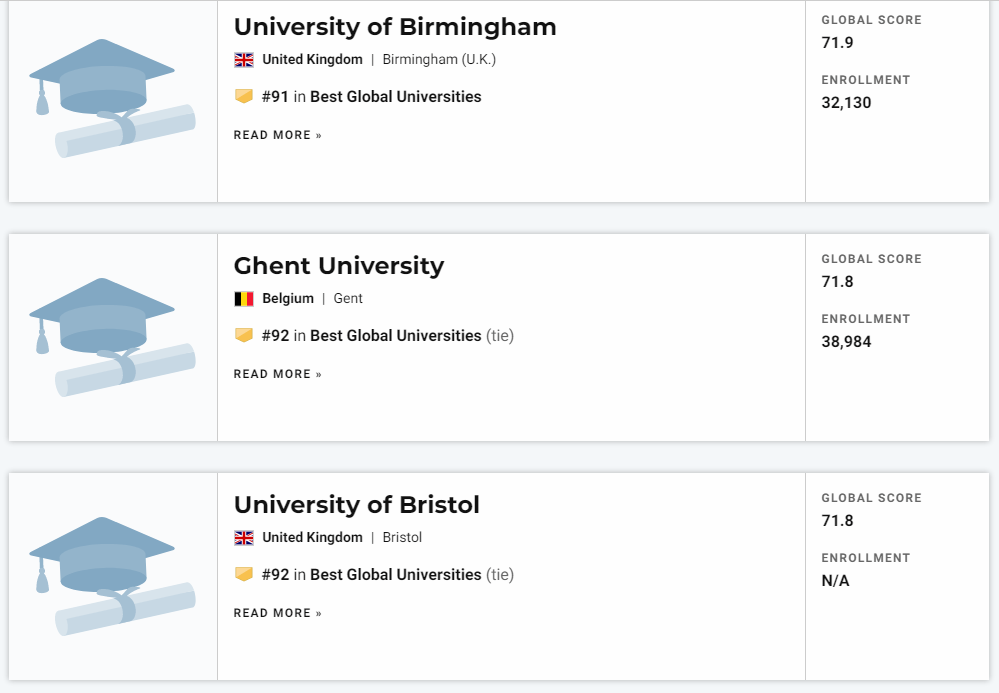The image size is (999, 693).
Task: Select Read More under University of Bristol
Action: (278, 613)
